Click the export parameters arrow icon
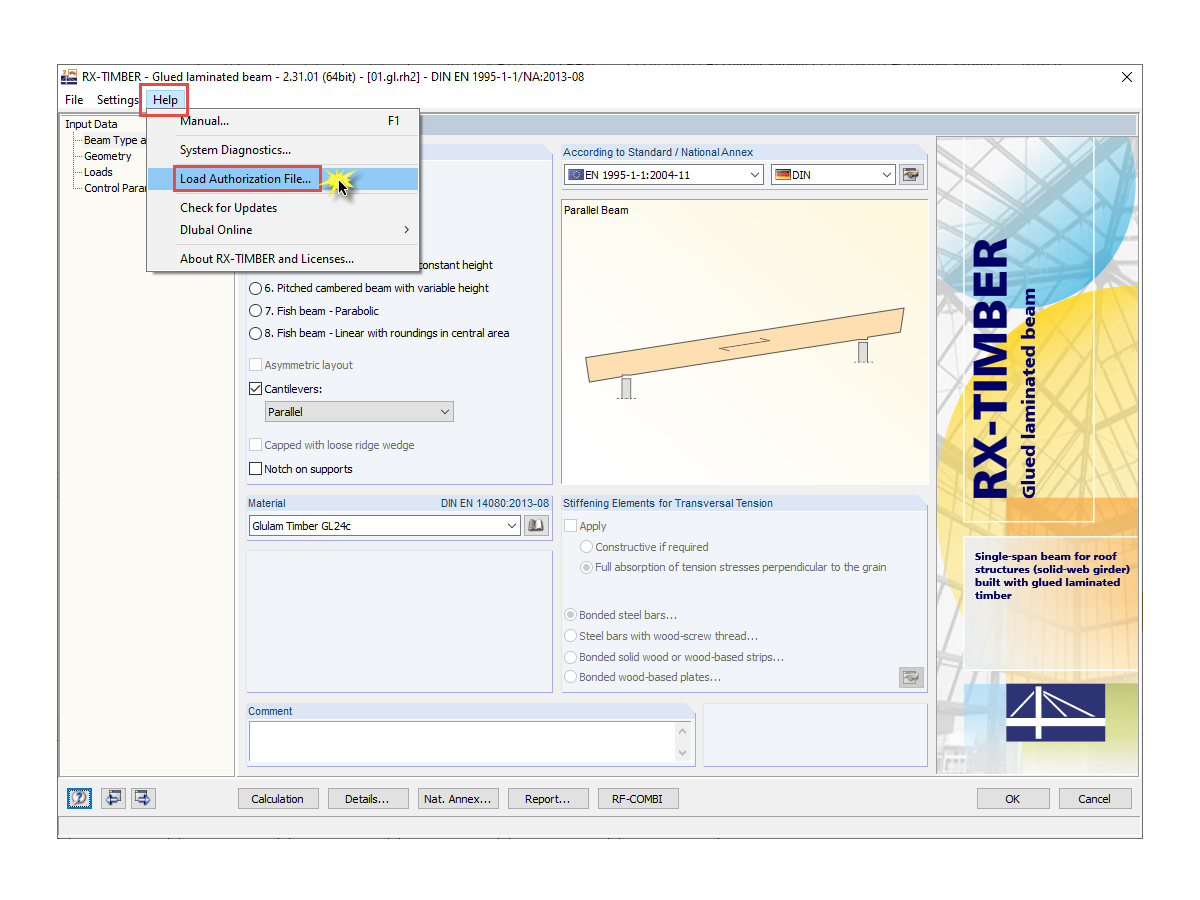Viewport: 1200px width, 900px height. pos(141,798)
